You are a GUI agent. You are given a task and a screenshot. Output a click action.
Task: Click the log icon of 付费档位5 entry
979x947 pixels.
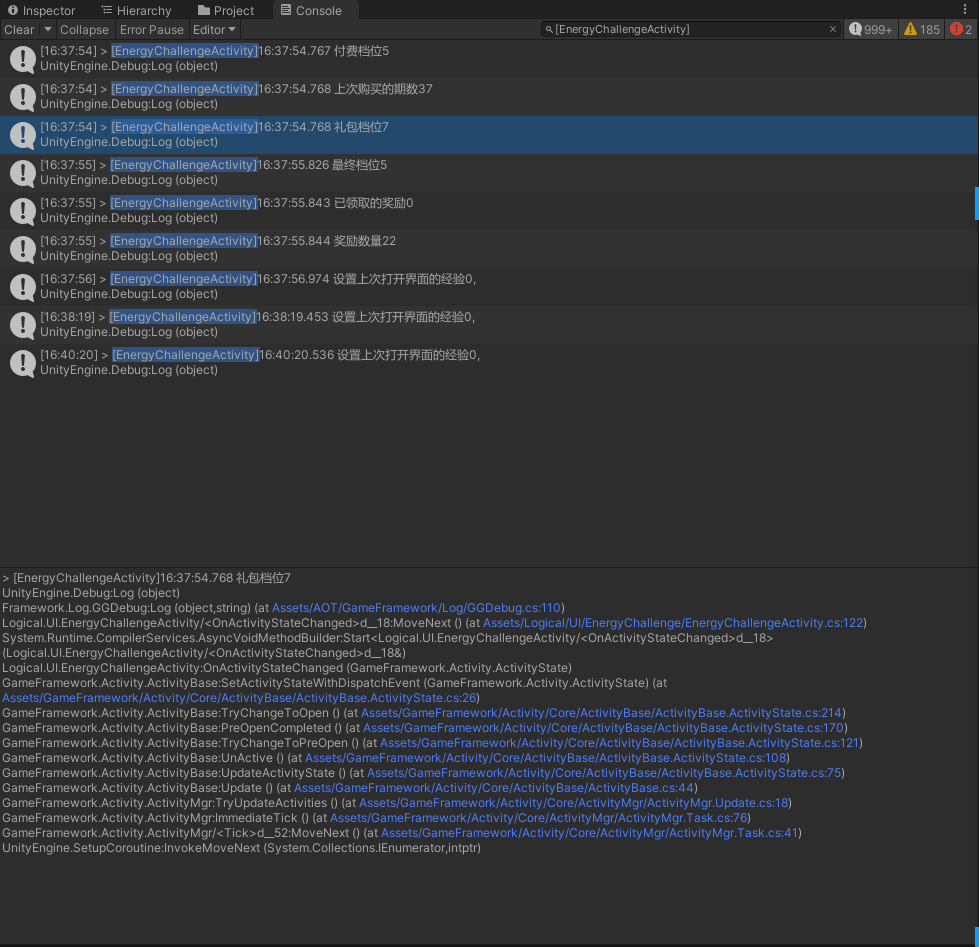coord(22,59)
